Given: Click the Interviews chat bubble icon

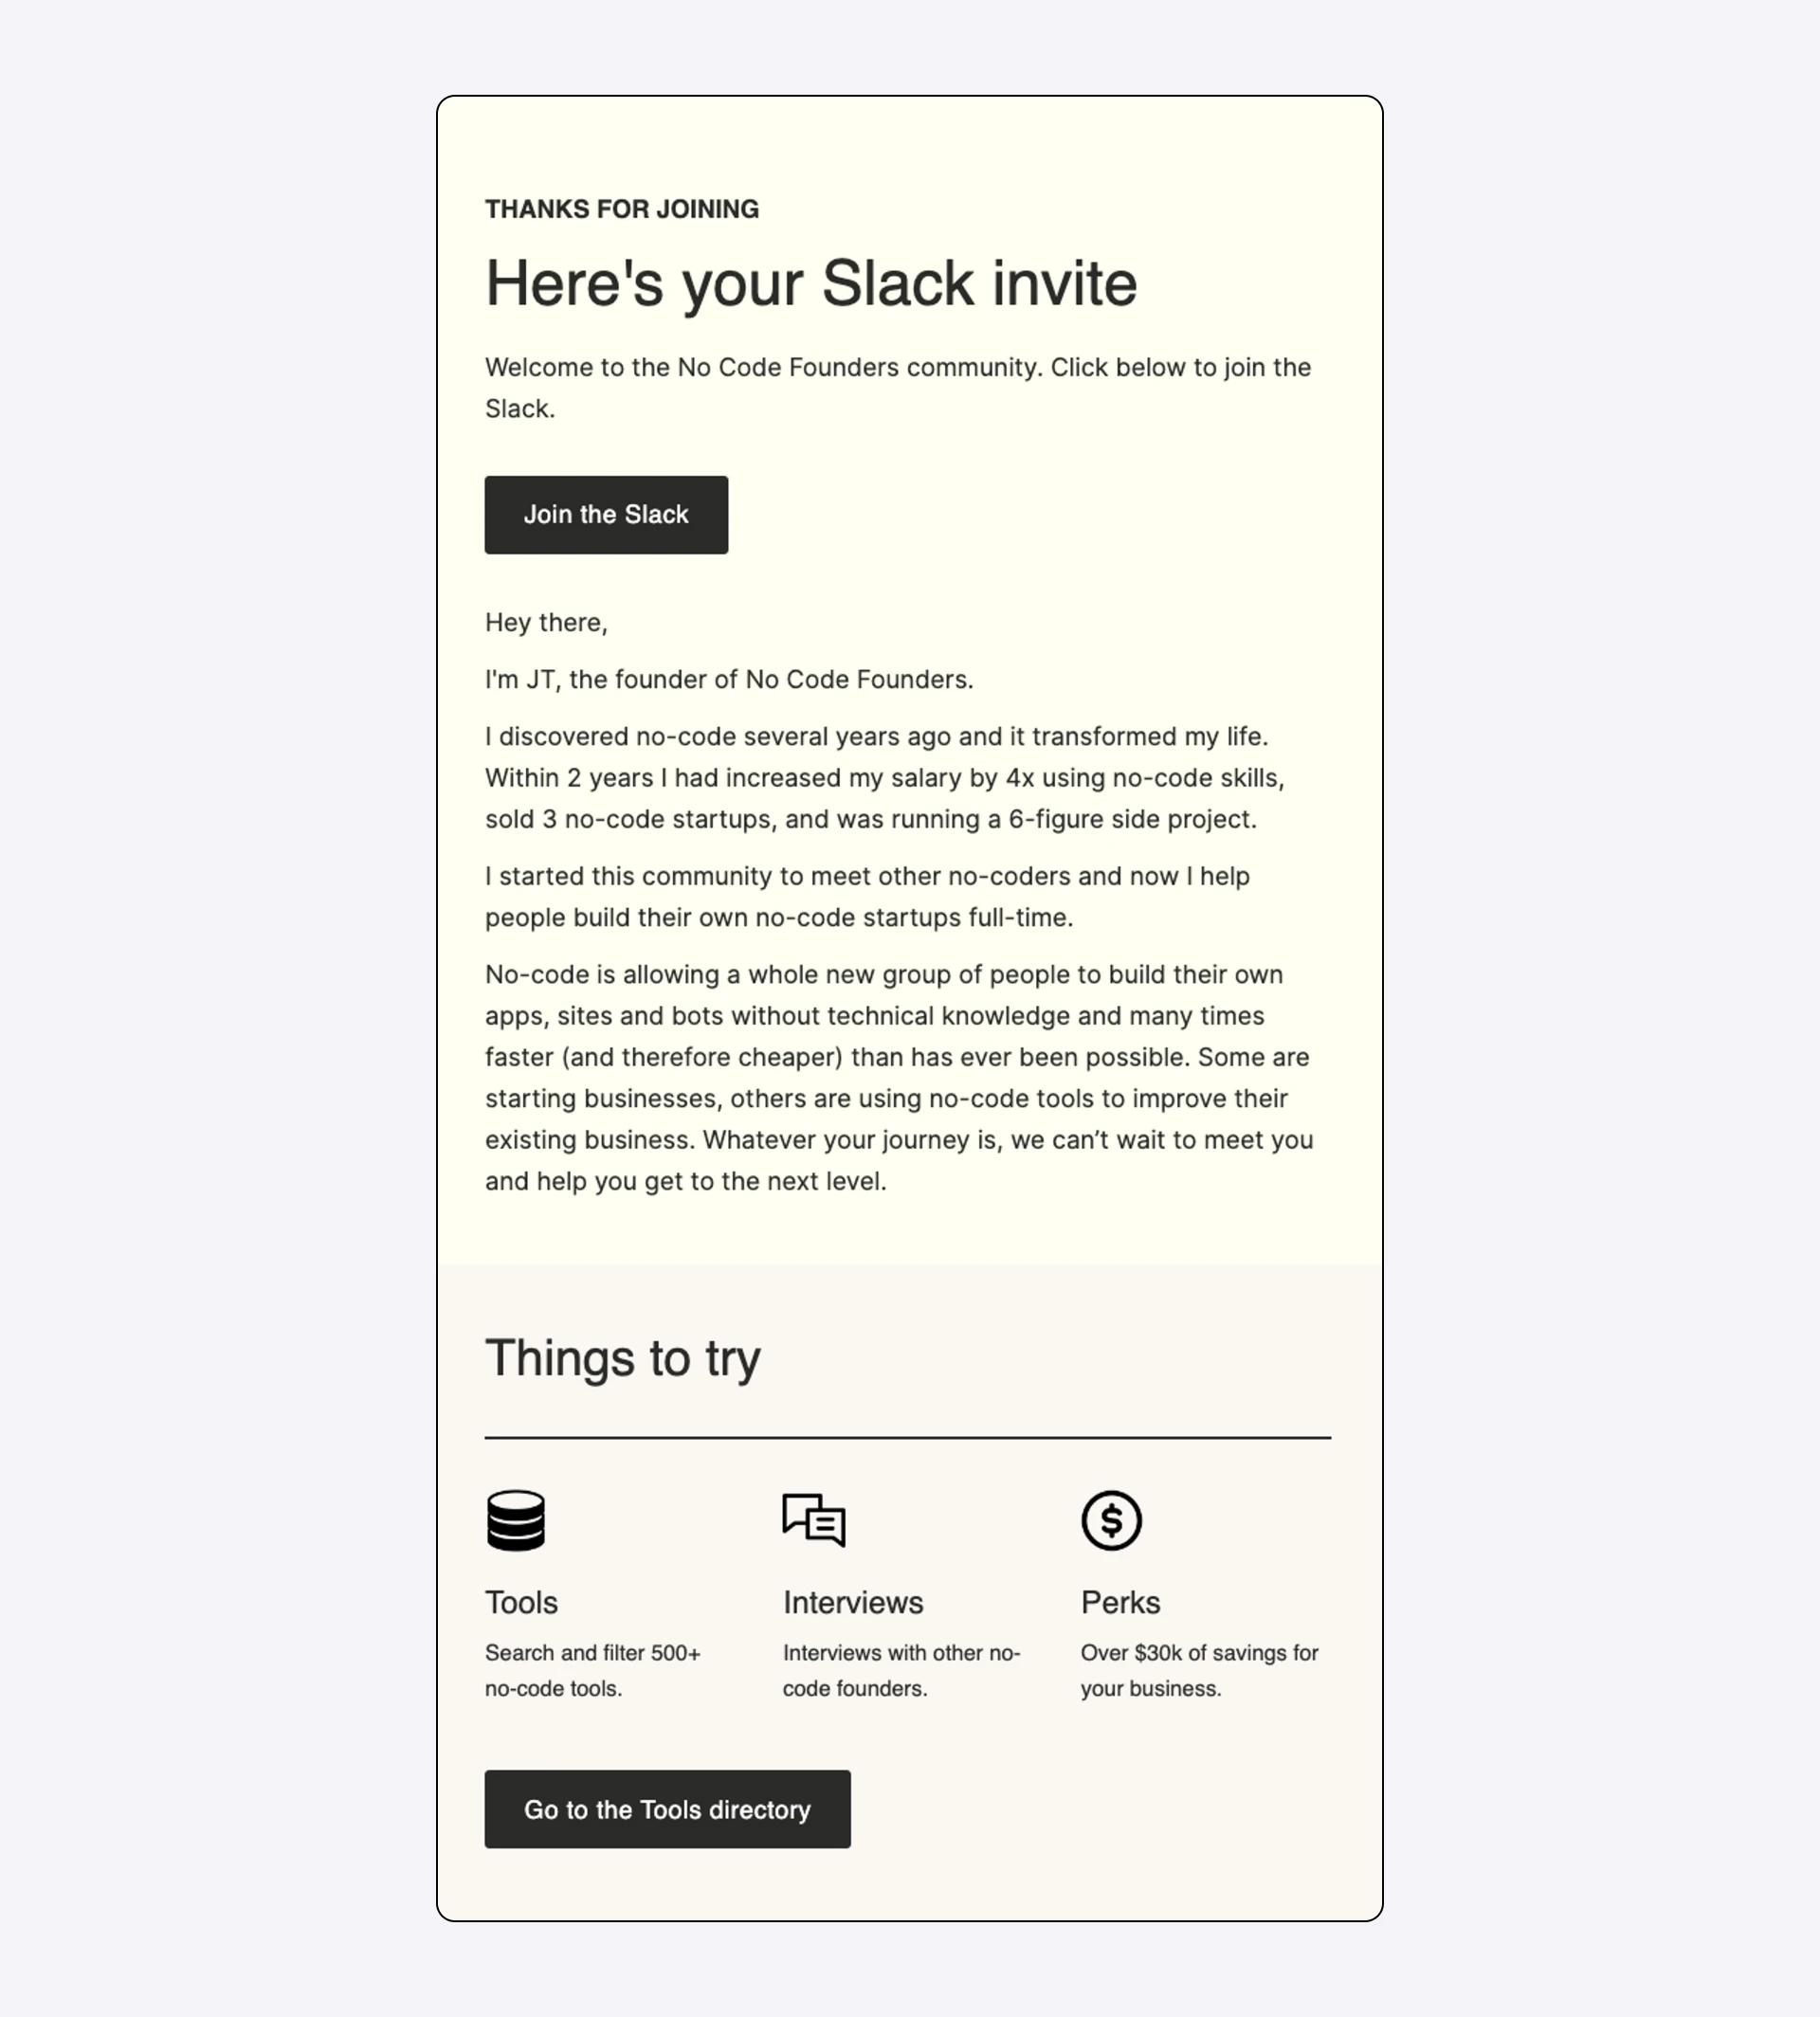Looking at the screenshot, I should tap(813, 1518).
